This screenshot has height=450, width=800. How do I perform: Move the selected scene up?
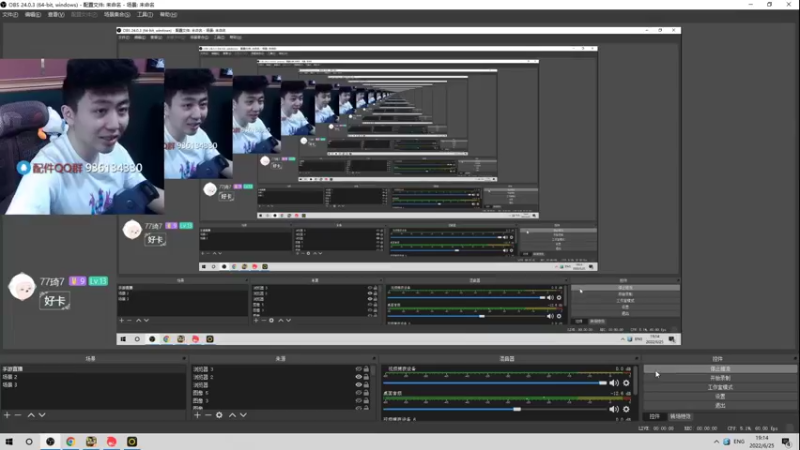point(31,415)
